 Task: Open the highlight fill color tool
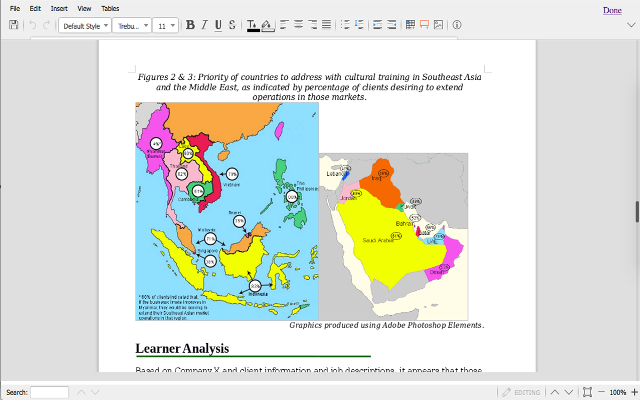[x=267, y=25]
